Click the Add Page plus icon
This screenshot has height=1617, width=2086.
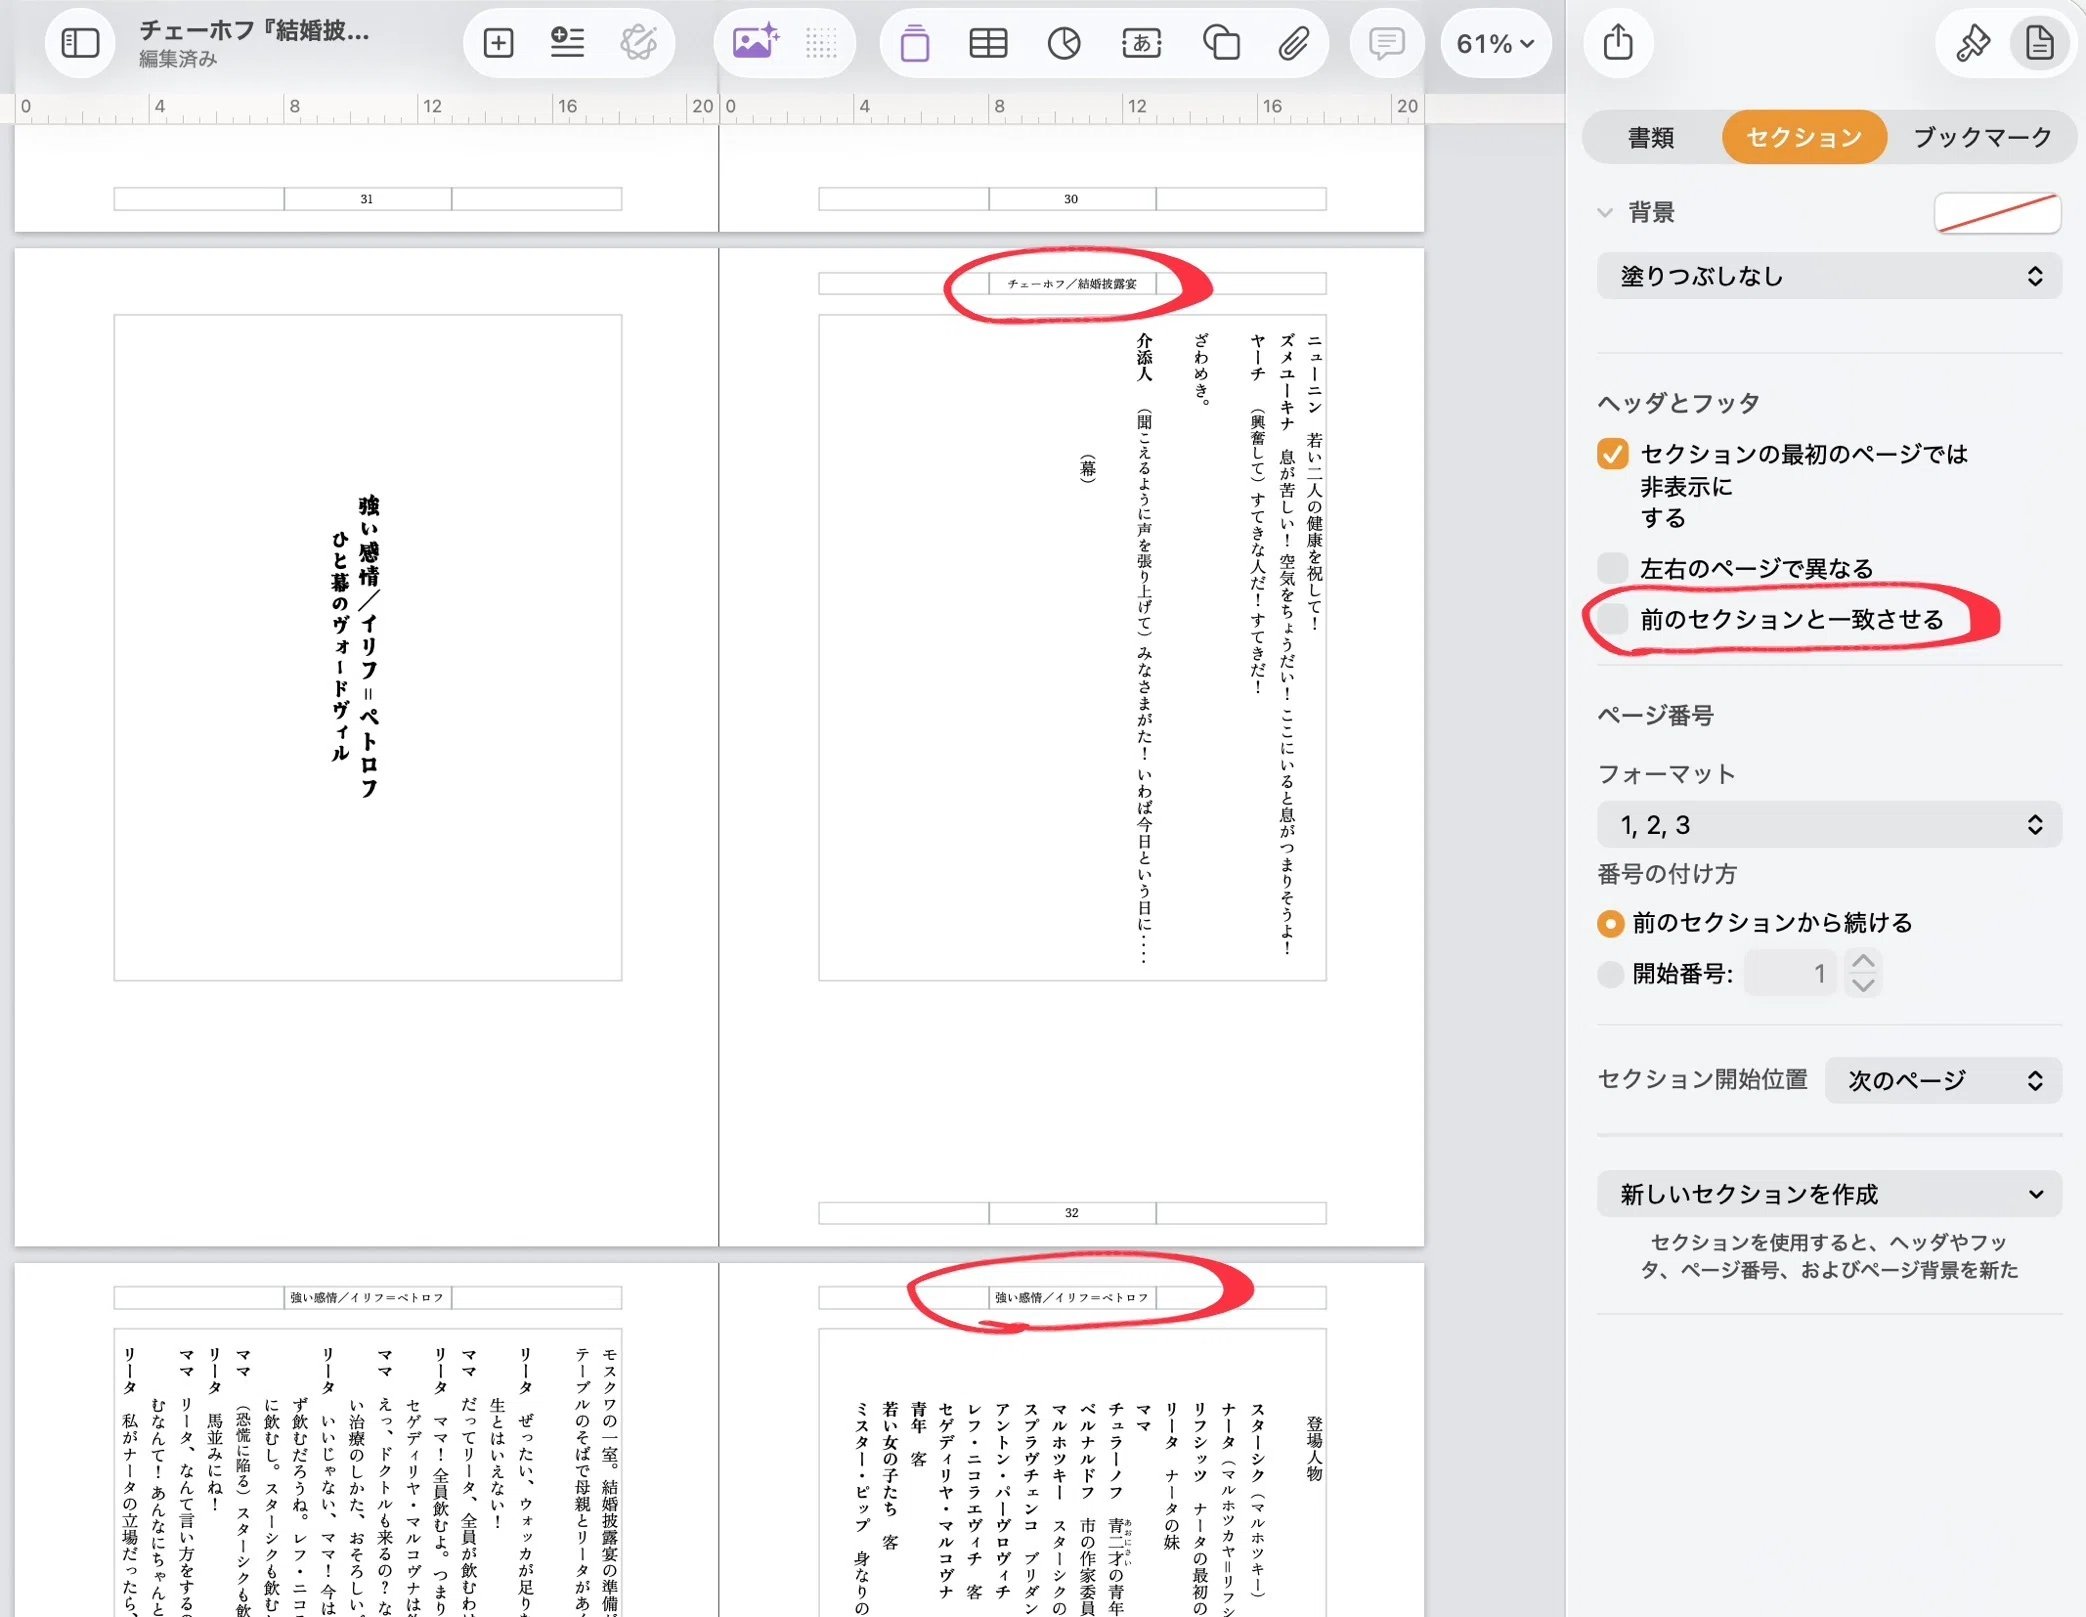pos(498,43)
